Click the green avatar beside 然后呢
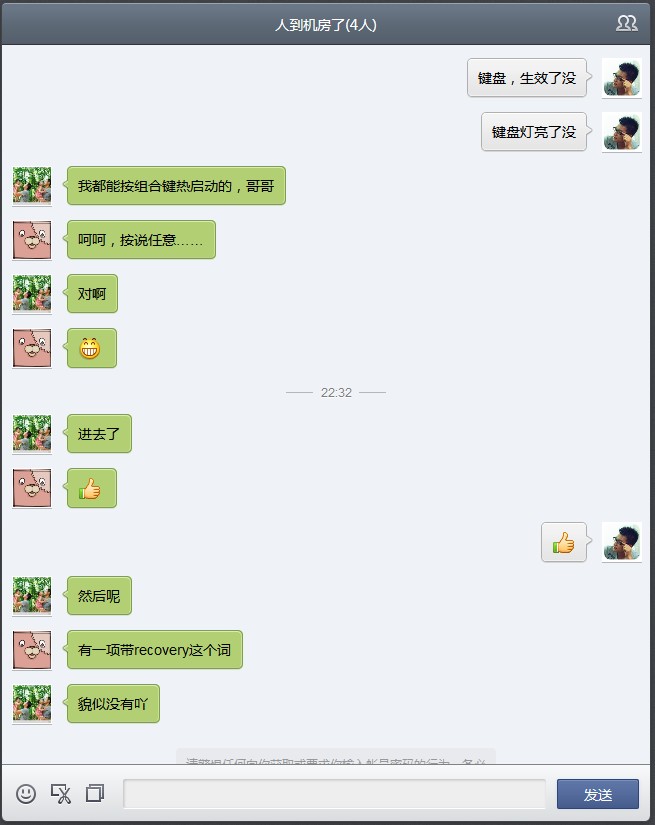This screenshot has width=655, height=825. click(x=32, y=596)
